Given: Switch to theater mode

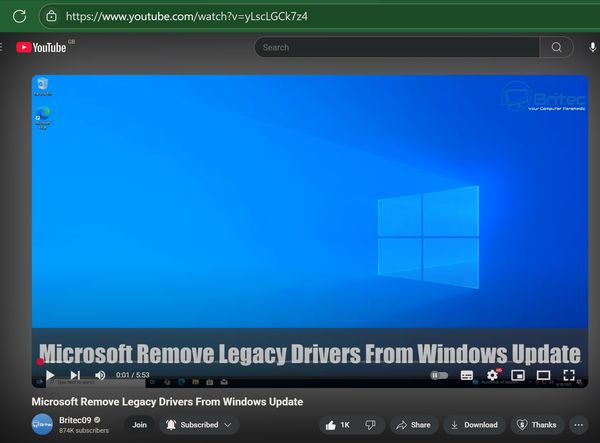Looking at the screenshot, I should point(544,375).
